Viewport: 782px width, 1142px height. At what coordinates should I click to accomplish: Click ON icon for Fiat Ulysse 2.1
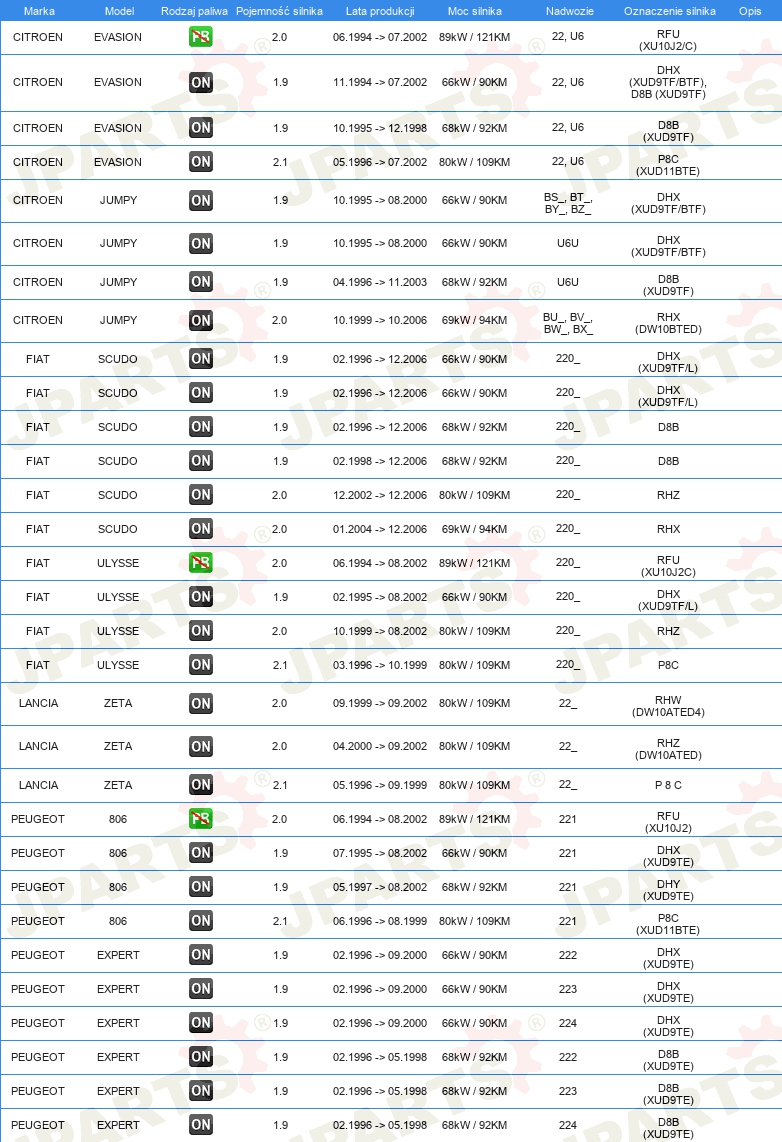point(200,665)
